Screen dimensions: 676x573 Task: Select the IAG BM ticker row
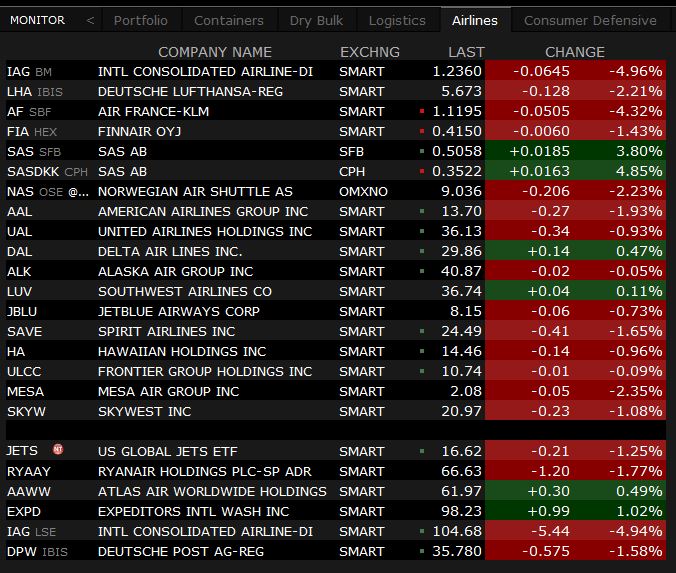tap(336, 71)
